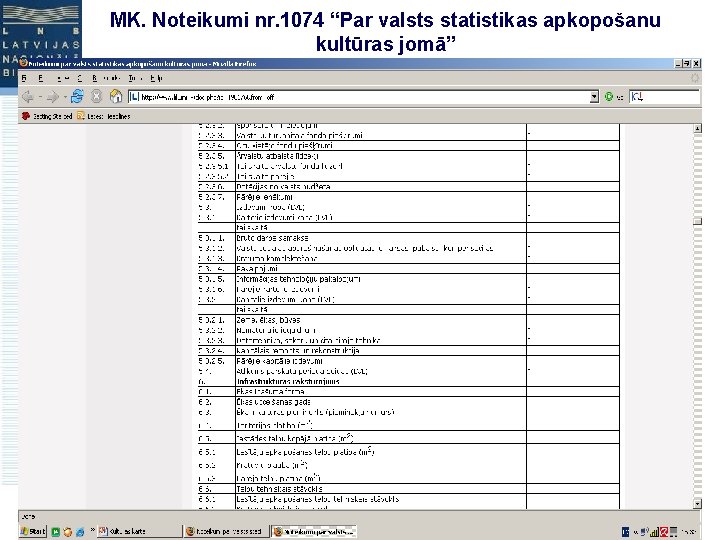720x540 pixels.
Task: Expand the quick launch overflow chevron
Action: (x=92, y=530)
